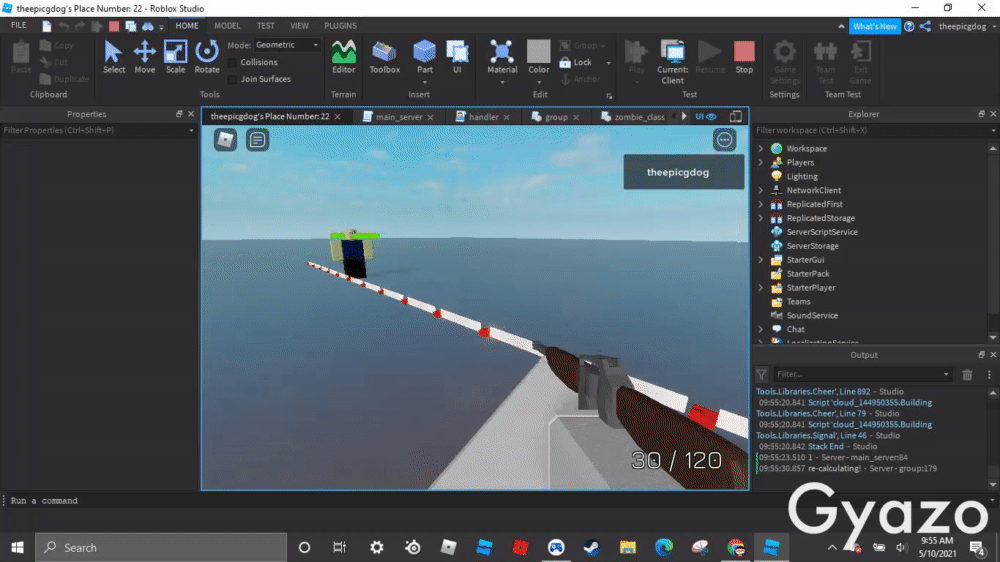
Task: Click the Lock tool
Action: point(576,62)
